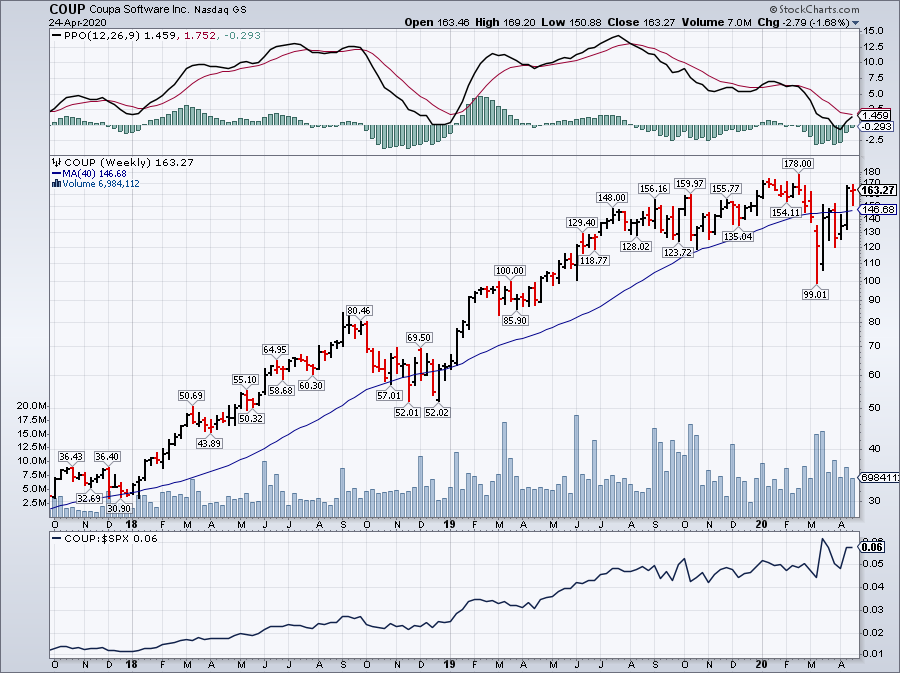
Task: Select the blue MA(40) line swatch
Action: 56,173
